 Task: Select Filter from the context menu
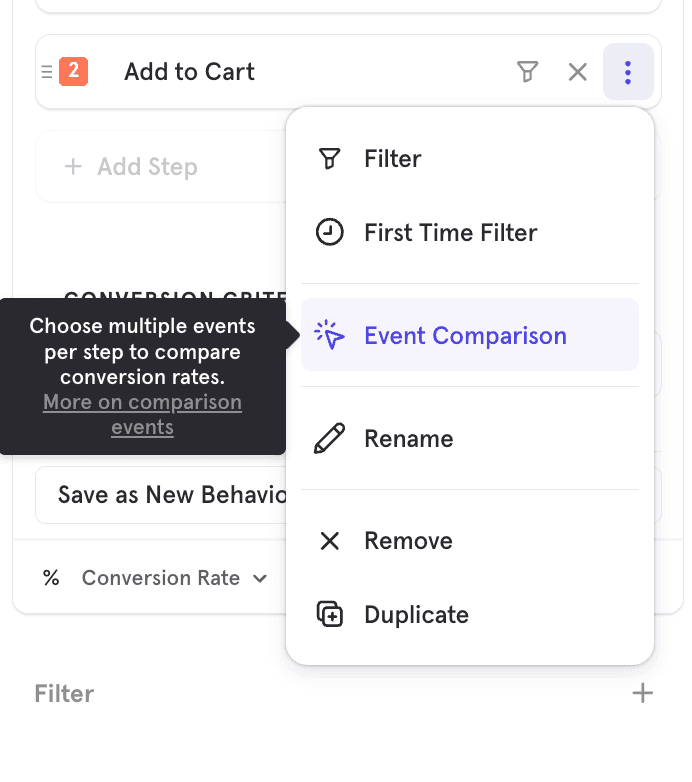[392, 159]
